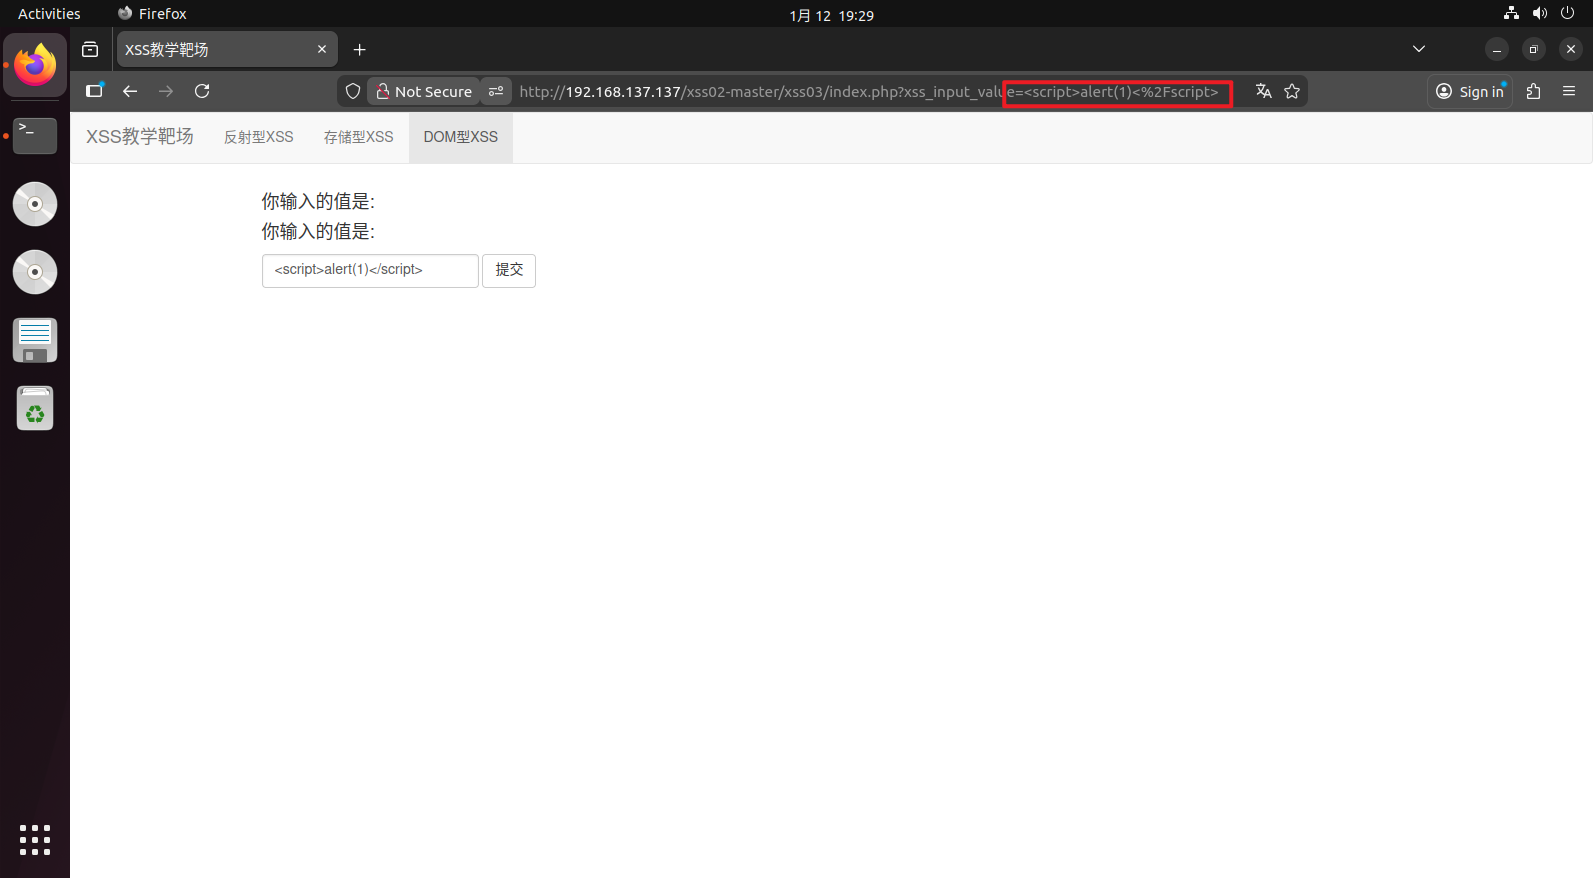Open Firefox from the Ubuntu dock
The width and height of the screenshot is (1593, 878).
click(35, 65)
